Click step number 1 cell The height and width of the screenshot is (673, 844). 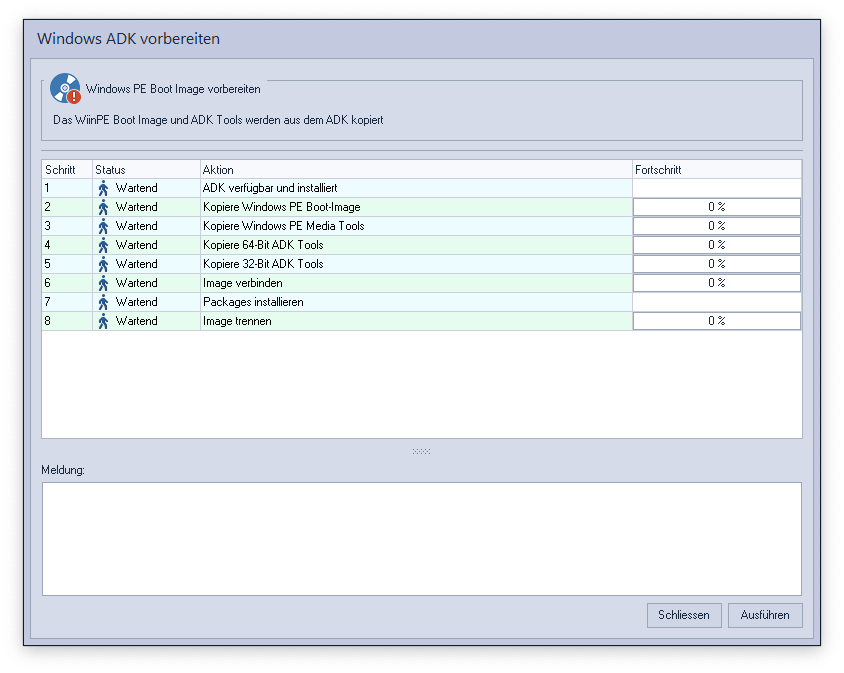click(x=67, y=188)
